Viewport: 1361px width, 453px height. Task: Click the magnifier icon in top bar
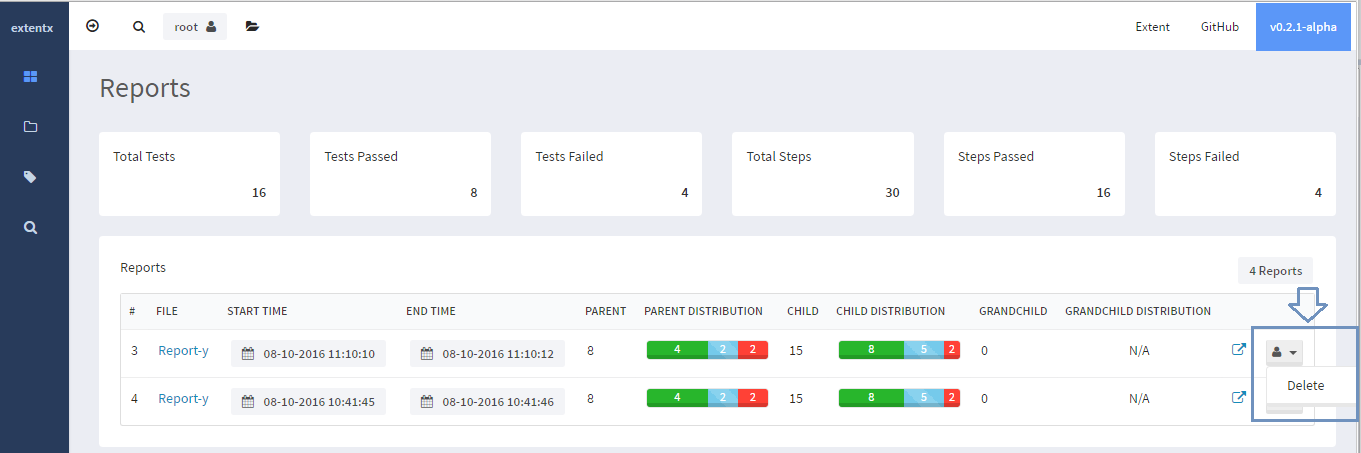[x=139, y=27]
